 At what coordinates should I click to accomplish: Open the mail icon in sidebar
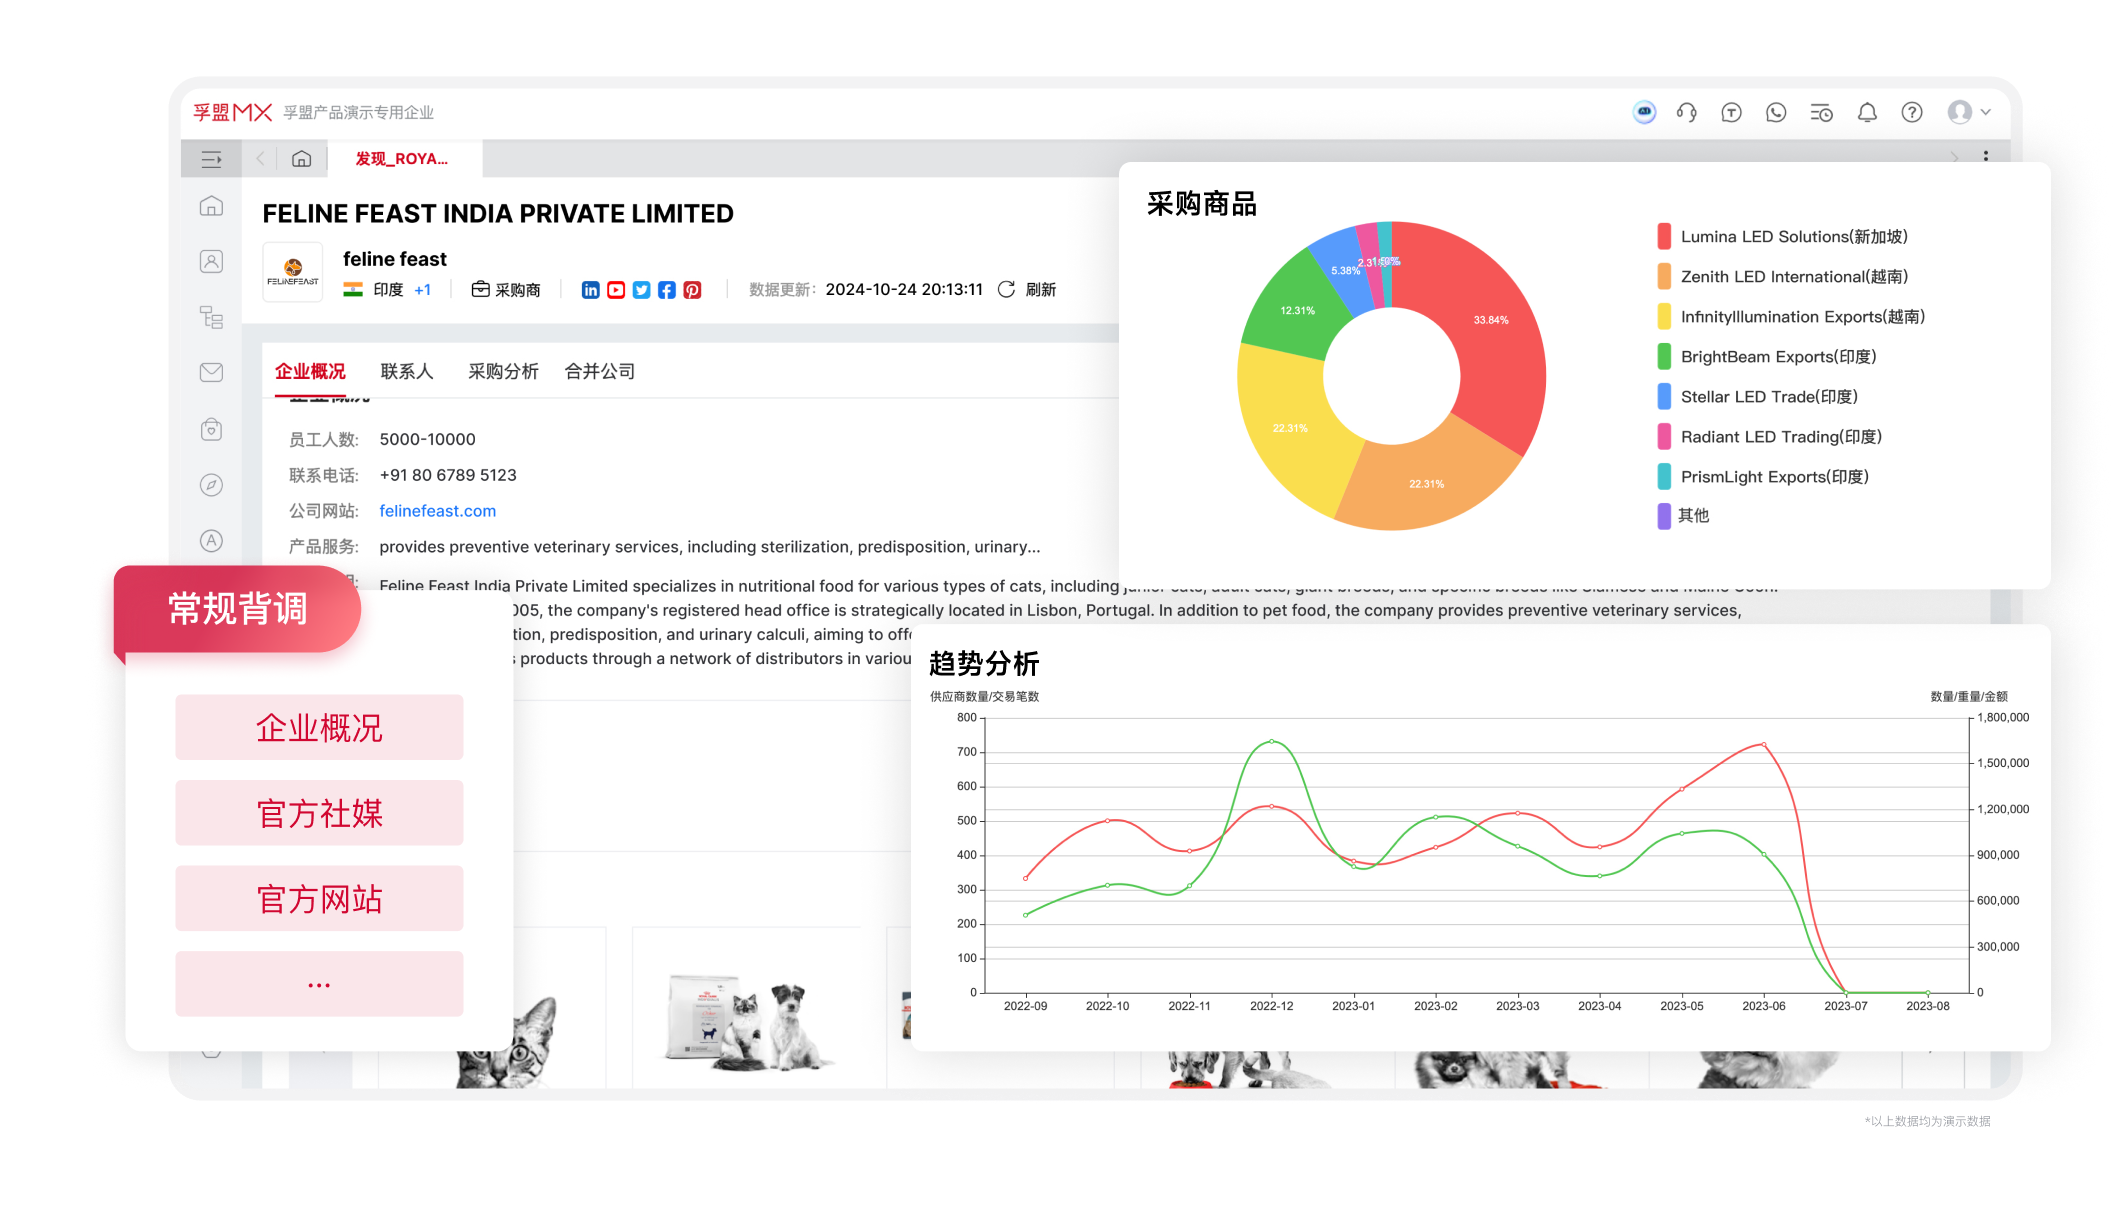click(211, 373)
